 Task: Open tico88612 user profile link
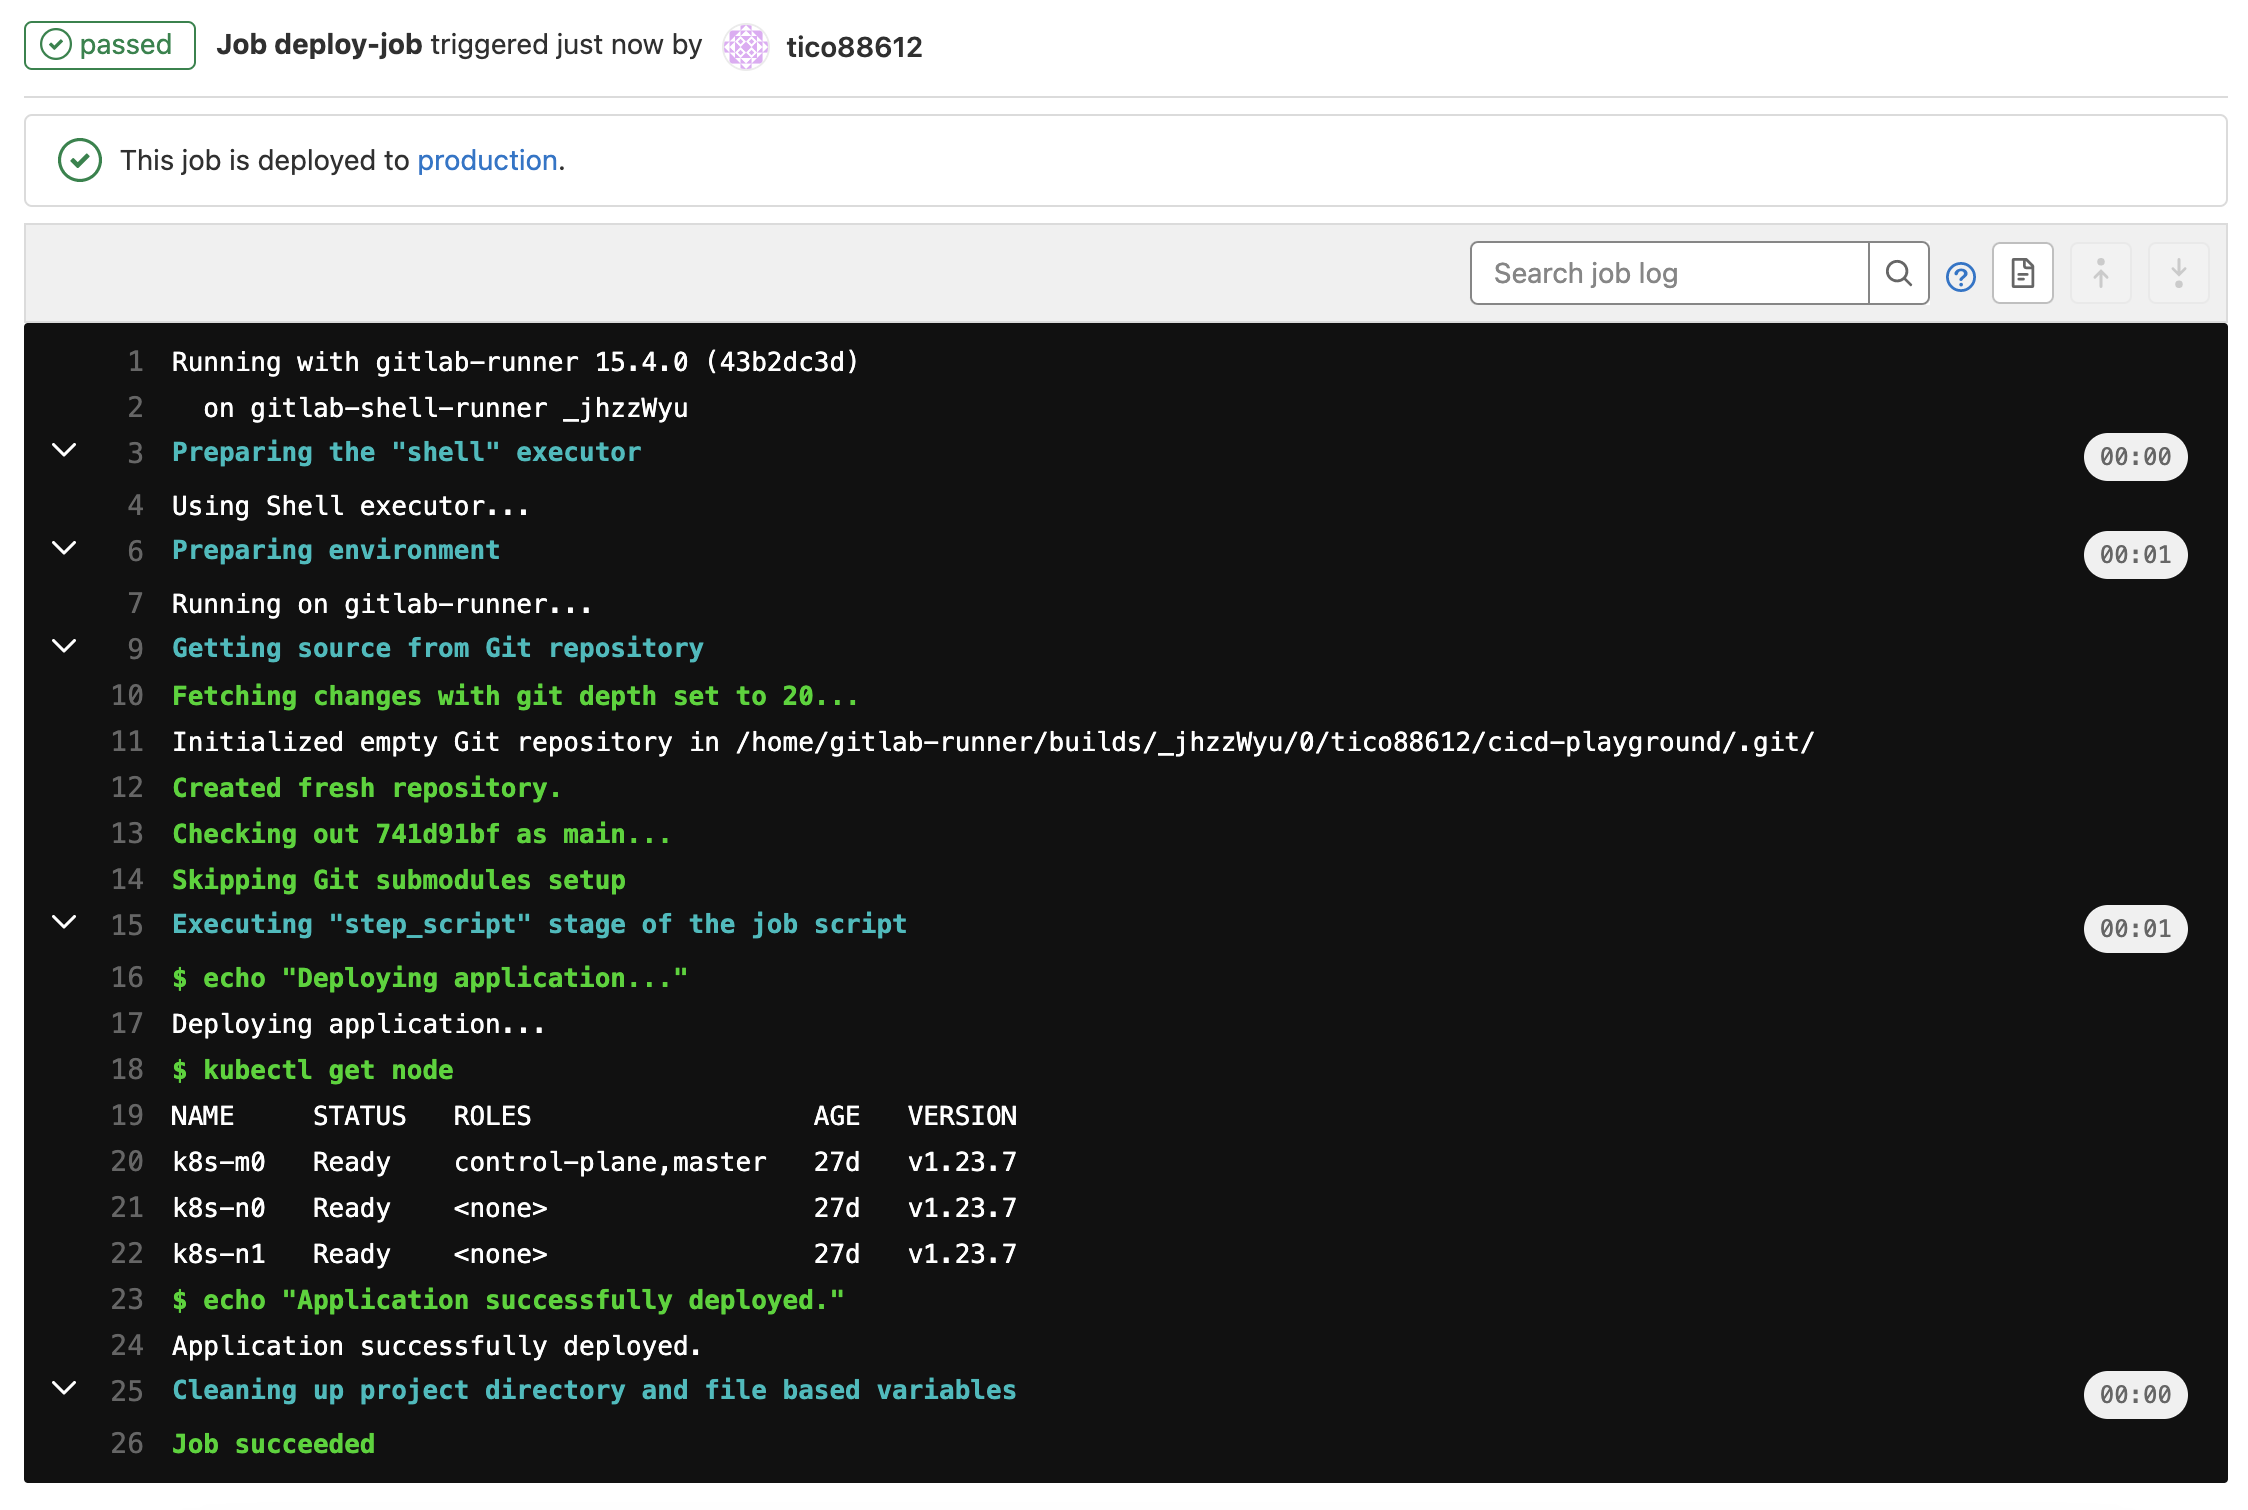point(854,47)
